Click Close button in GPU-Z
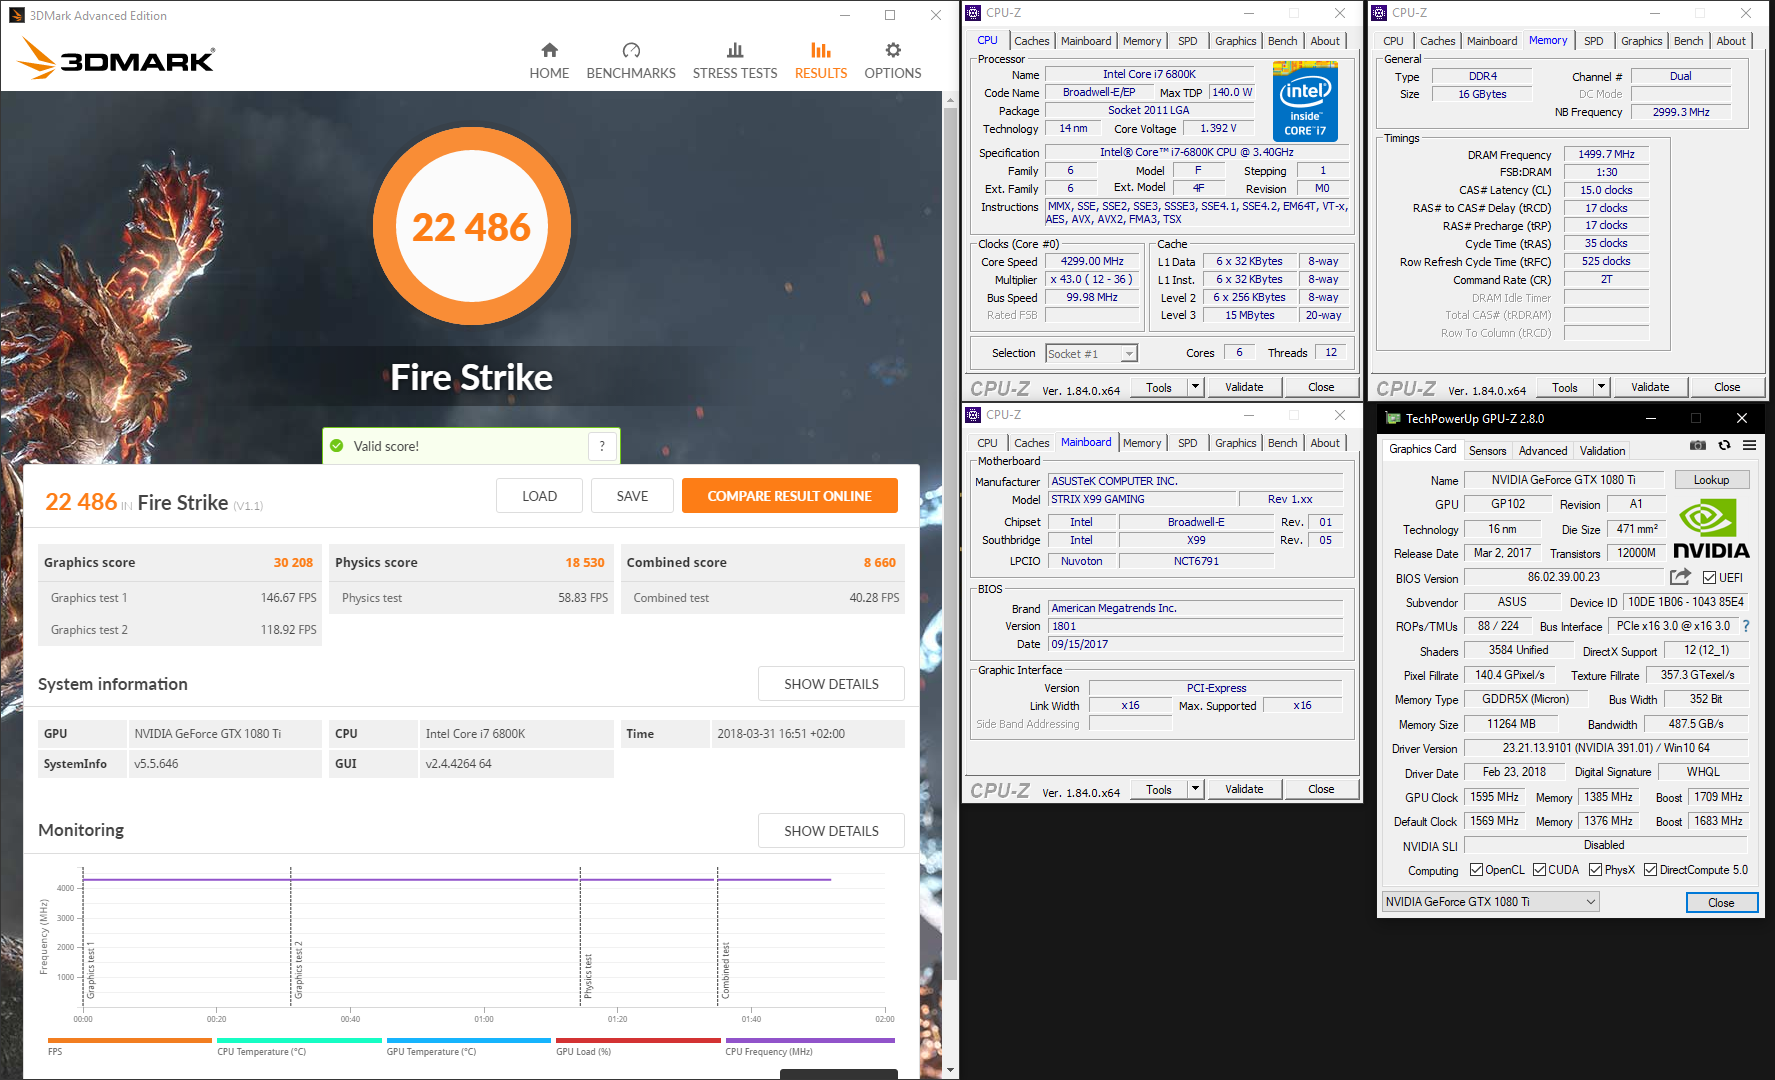The width and height of the screenshot is (1775, 1080). pyautogui.click(x=1721, y=902)
